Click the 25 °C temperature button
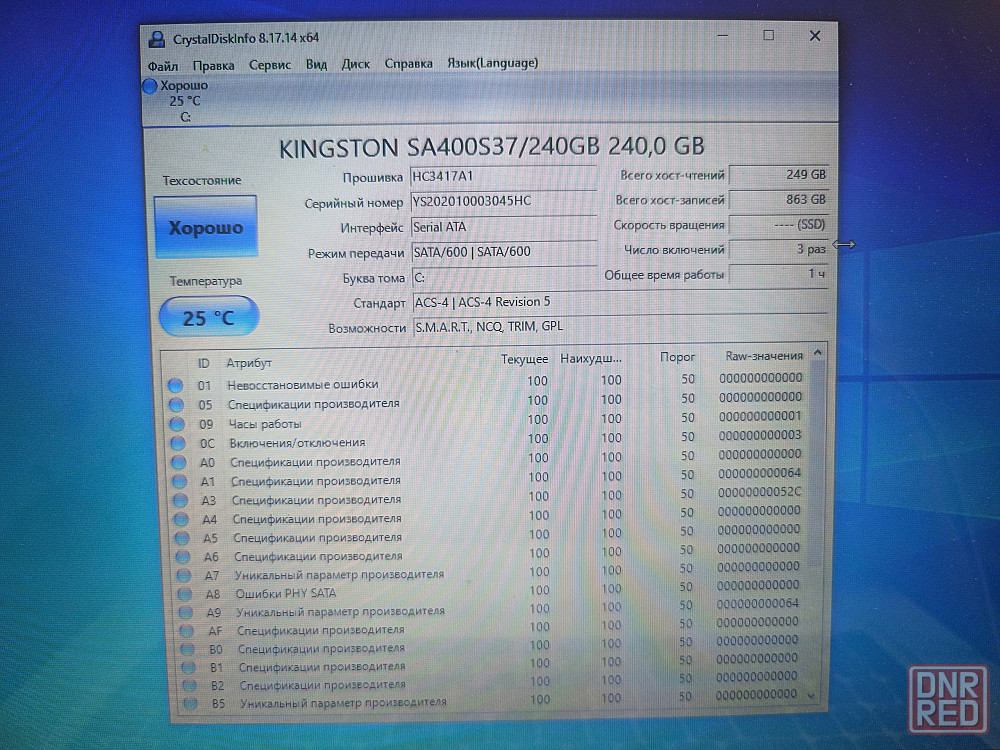1000x750 pixels. 209,317
